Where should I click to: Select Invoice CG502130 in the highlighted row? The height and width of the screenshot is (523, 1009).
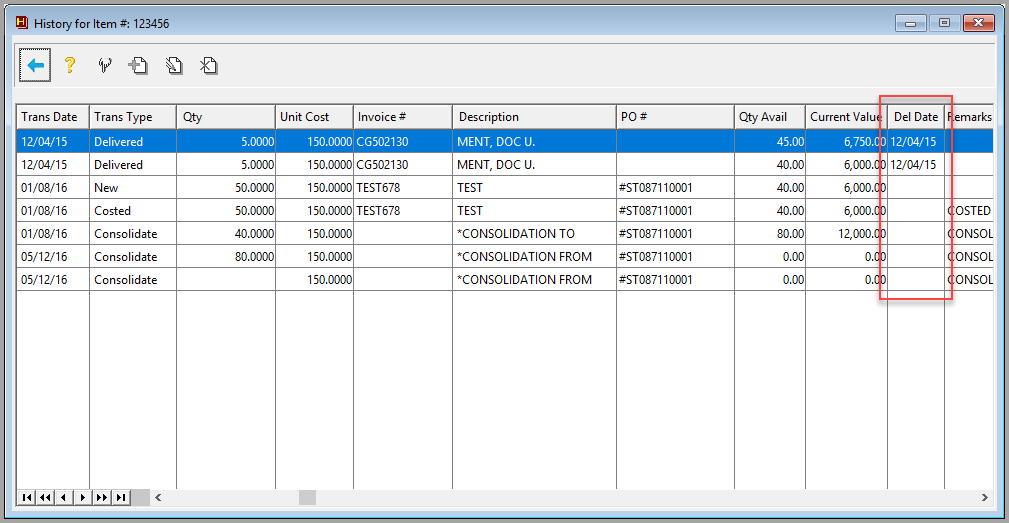point(403,142)
